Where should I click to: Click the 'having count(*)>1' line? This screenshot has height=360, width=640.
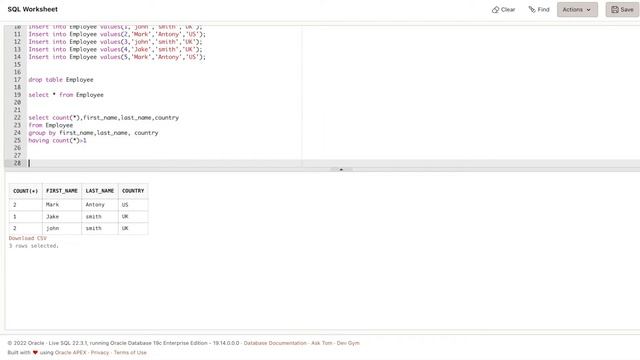(x=57, y=140)
